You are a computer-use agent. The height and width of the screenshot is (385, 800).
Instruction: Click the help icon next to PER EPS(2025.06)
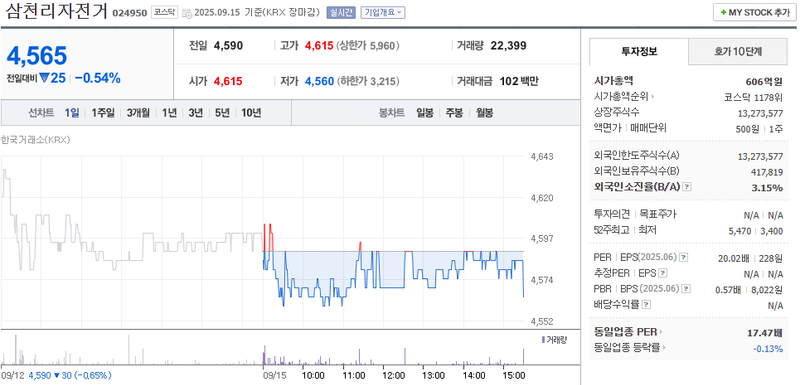pos(684,258)
